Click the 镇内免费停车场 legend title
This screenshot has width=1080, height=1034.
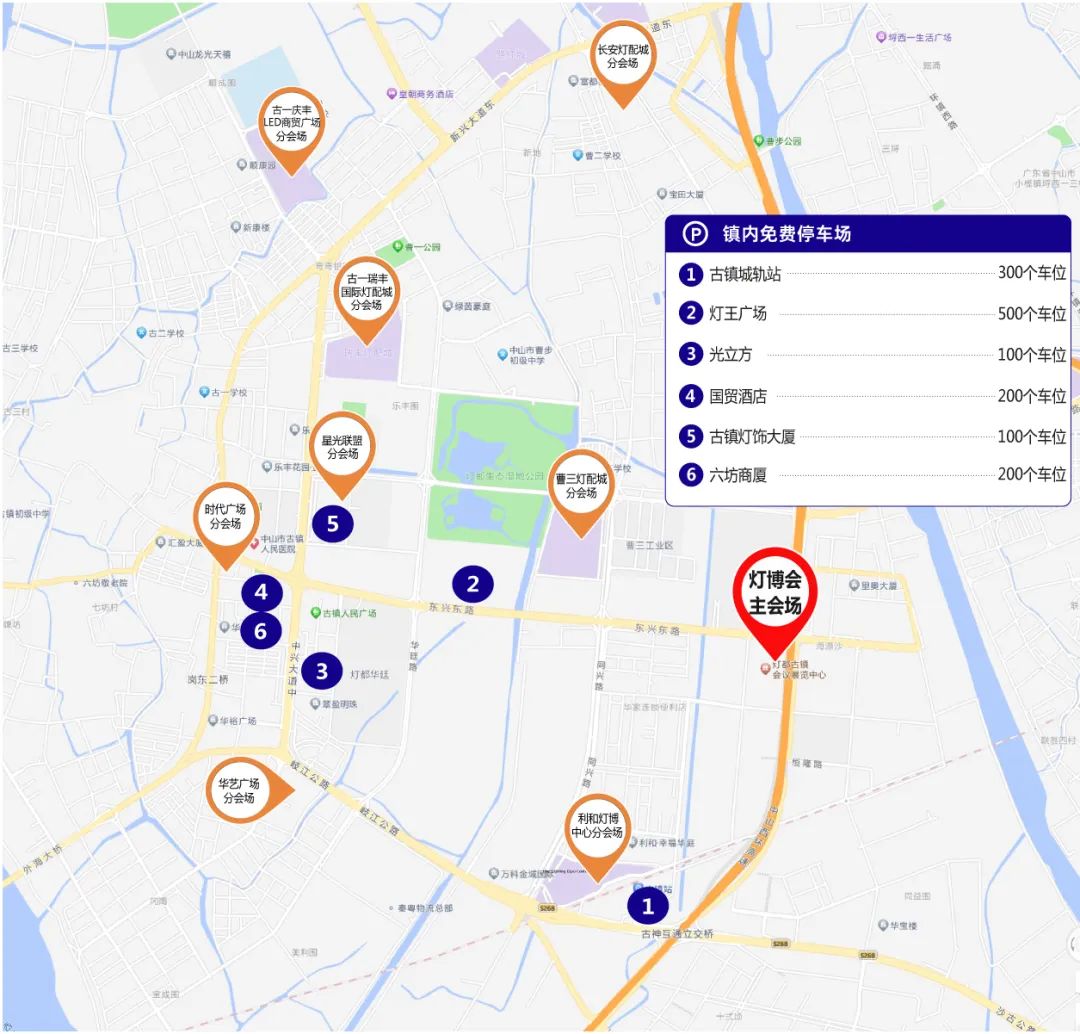coord(787,234)
